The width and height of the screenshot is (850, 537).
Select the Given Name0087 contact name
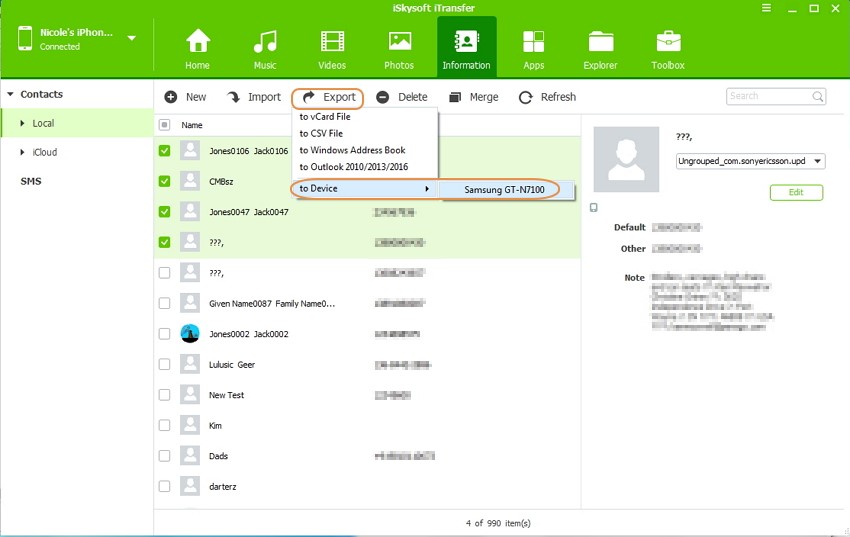(x=272, y=303)
